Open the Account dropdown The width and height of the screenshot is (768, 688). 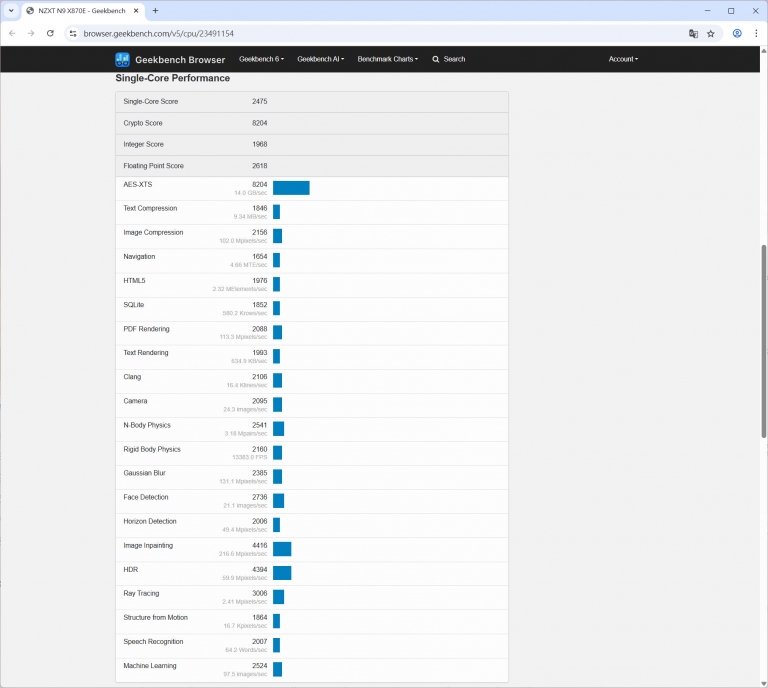[623, 59]
